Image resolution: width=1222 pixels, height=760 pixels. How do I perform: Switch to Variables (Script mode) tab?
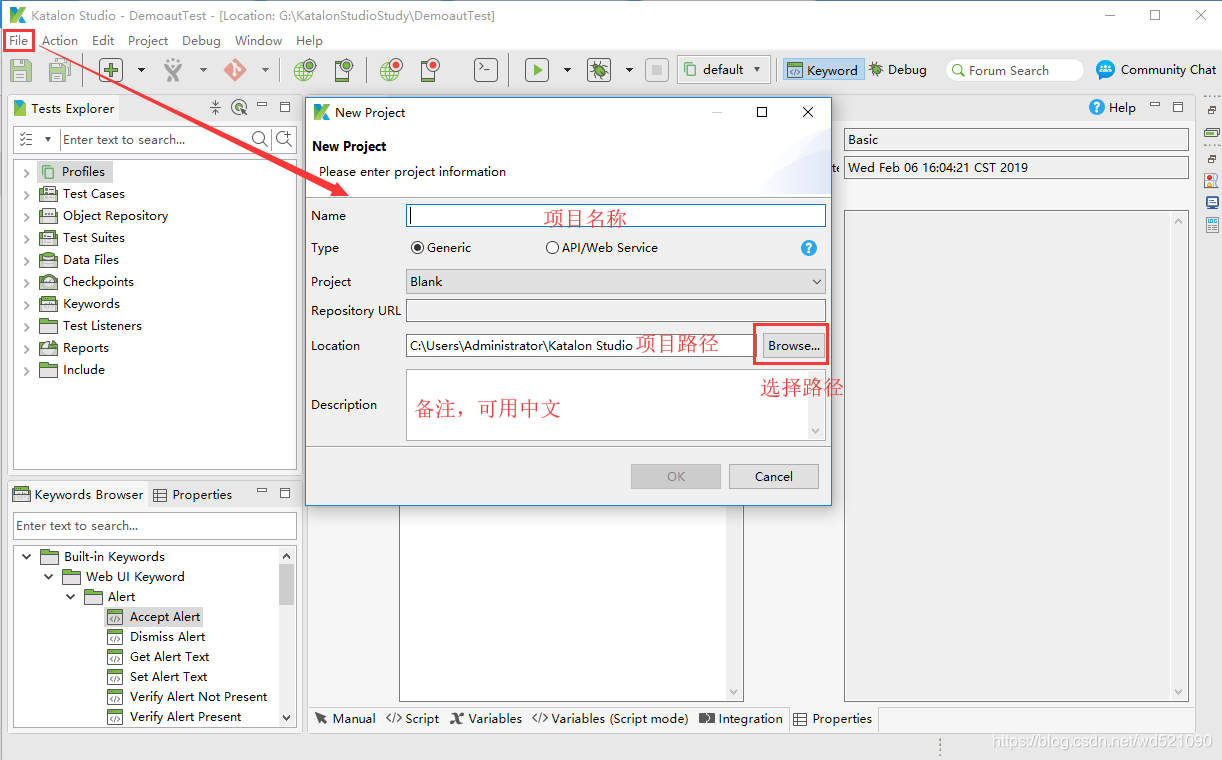610,719
